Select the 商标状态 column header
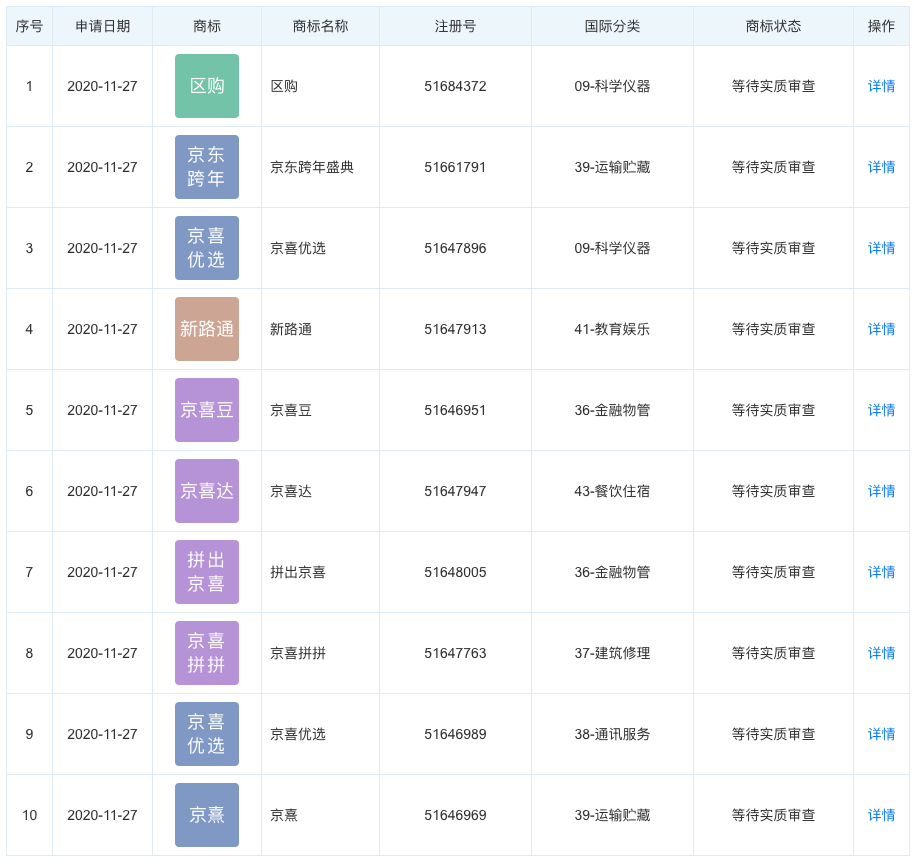Screen dimensions: 914x864 [773, 26]
